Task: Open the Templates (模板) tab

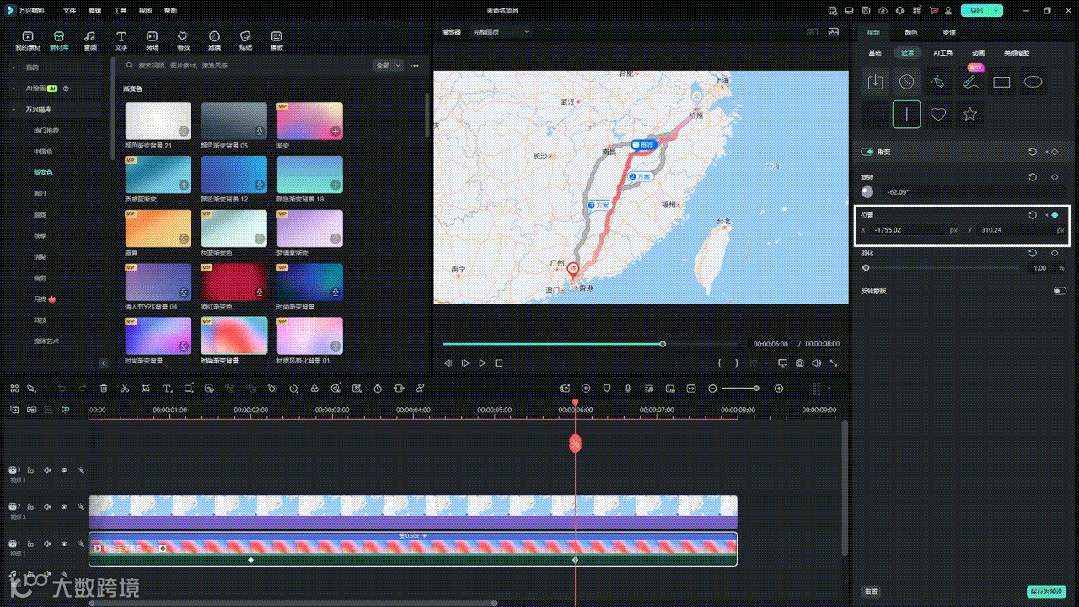Action: point(277,41)
